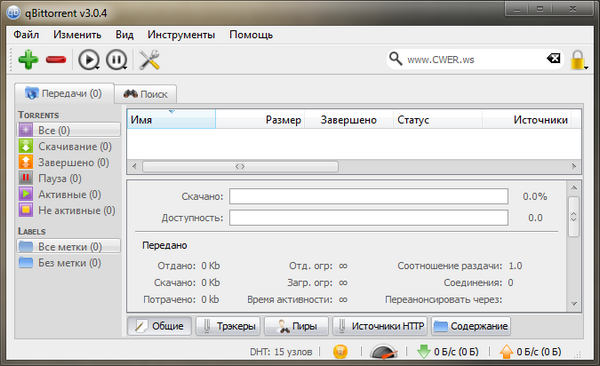Click the Соединения: 0 value
The width and height of the screenshot is (600, 366).
click(x=510, y=283)
